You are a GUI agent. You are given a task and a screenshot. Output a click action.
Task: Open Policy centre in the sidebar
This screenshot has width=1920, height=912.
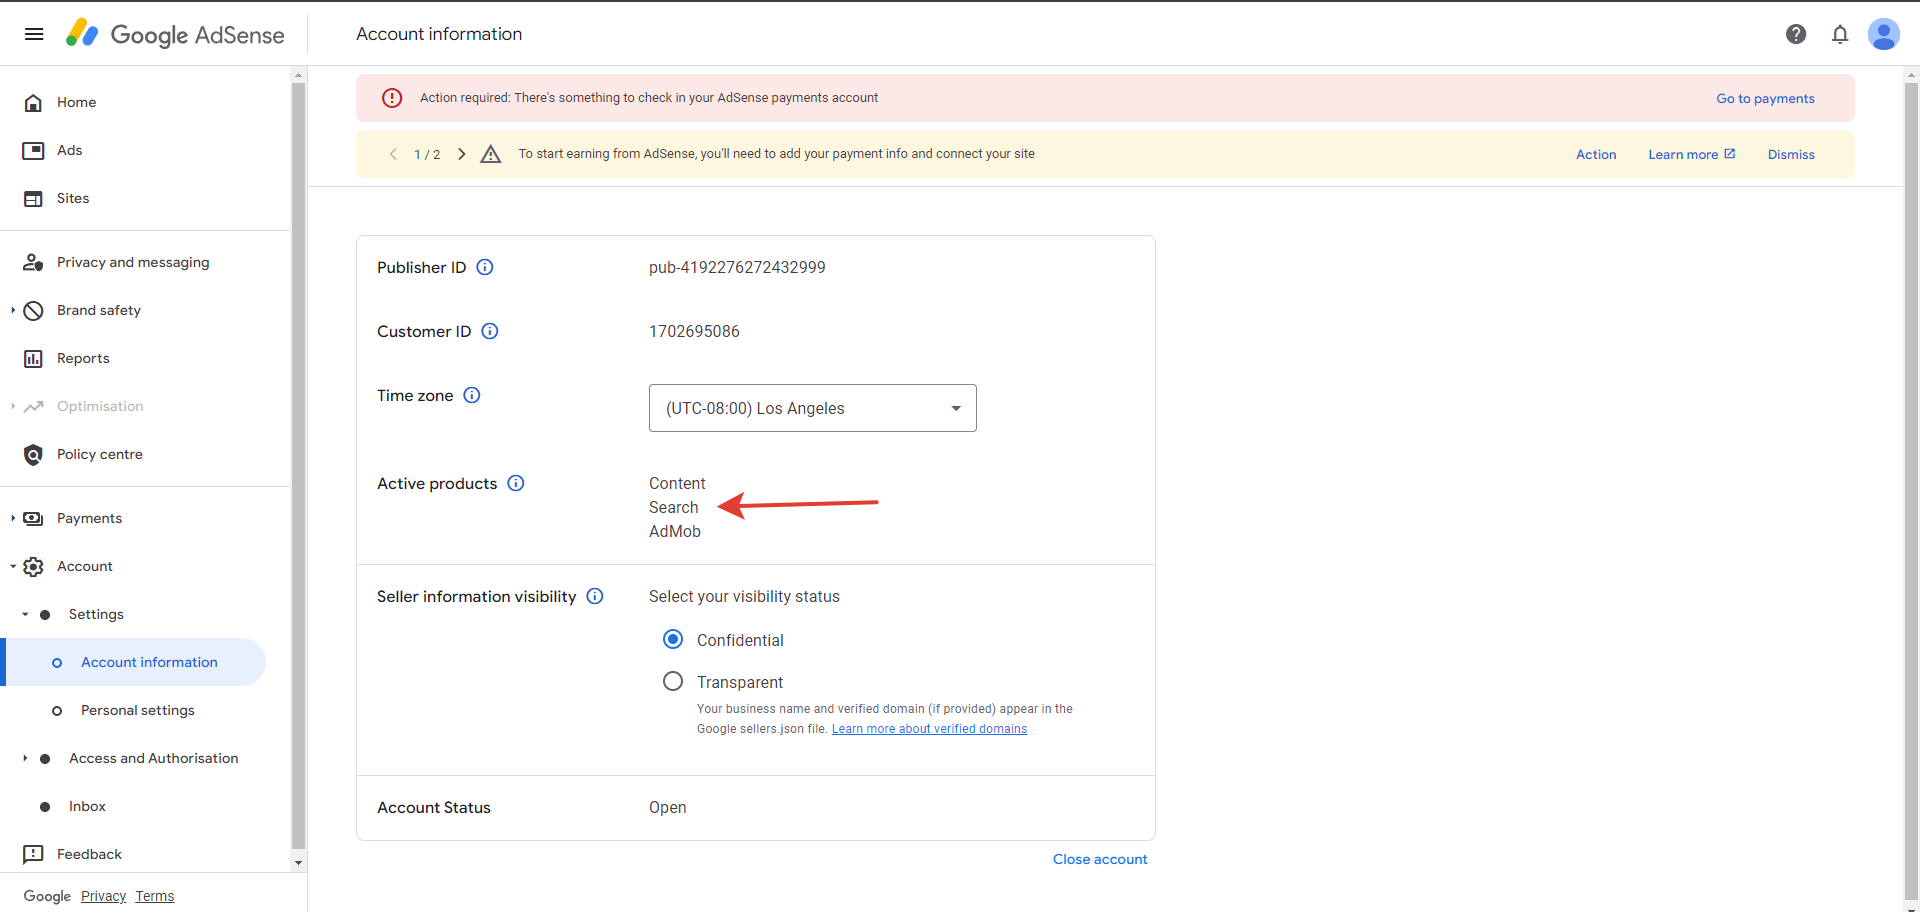tap(100, 454)
